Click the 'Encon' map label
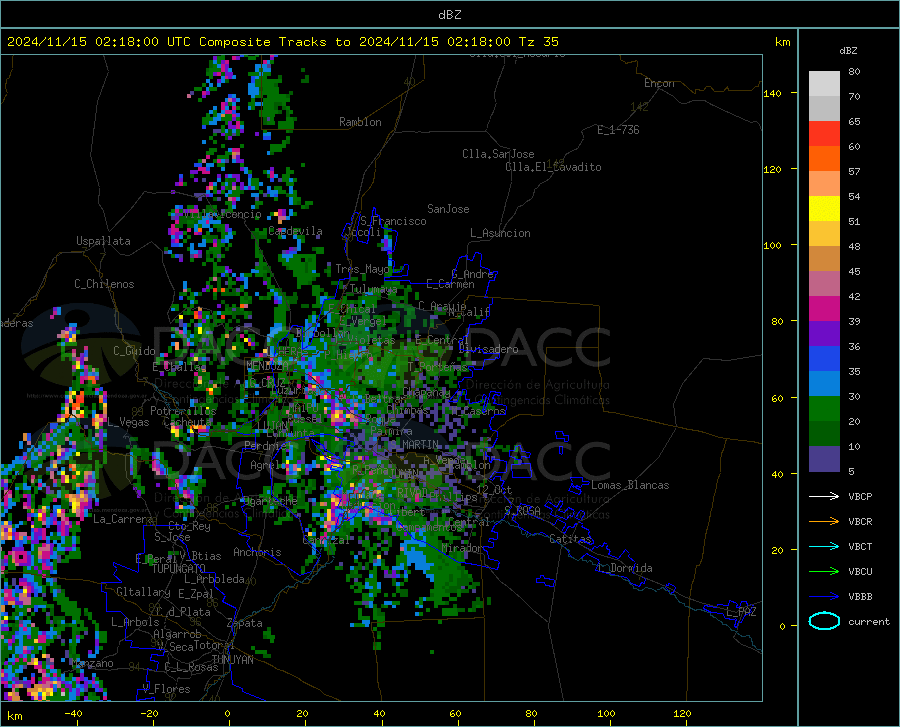Image resolution: width=900 pixels, height=727 pixels. point(659,83)
